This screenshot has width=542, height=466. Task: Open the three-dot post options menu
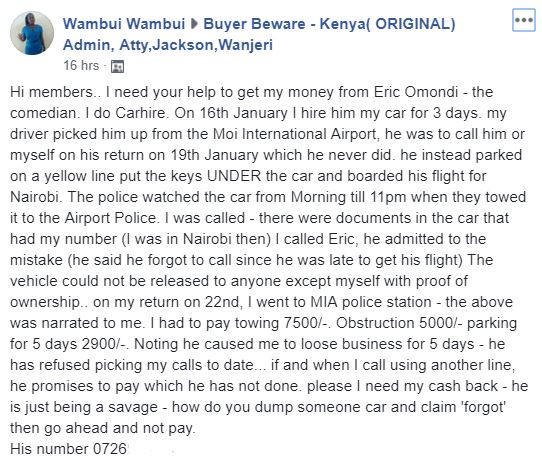523,20
